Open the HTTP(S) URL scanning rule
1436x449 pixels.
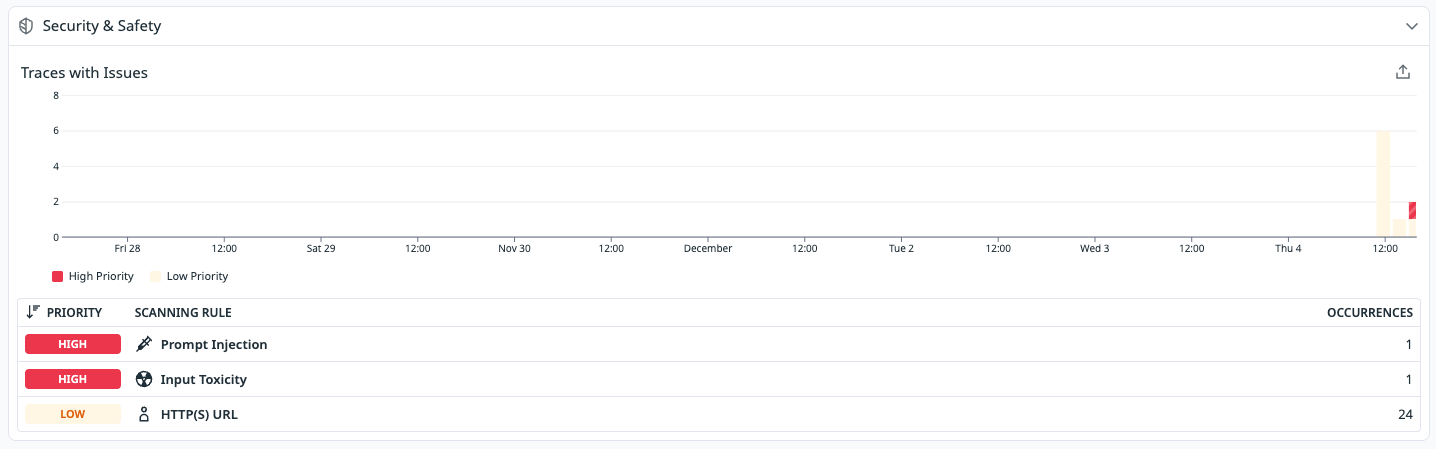[x=199, y=414]
